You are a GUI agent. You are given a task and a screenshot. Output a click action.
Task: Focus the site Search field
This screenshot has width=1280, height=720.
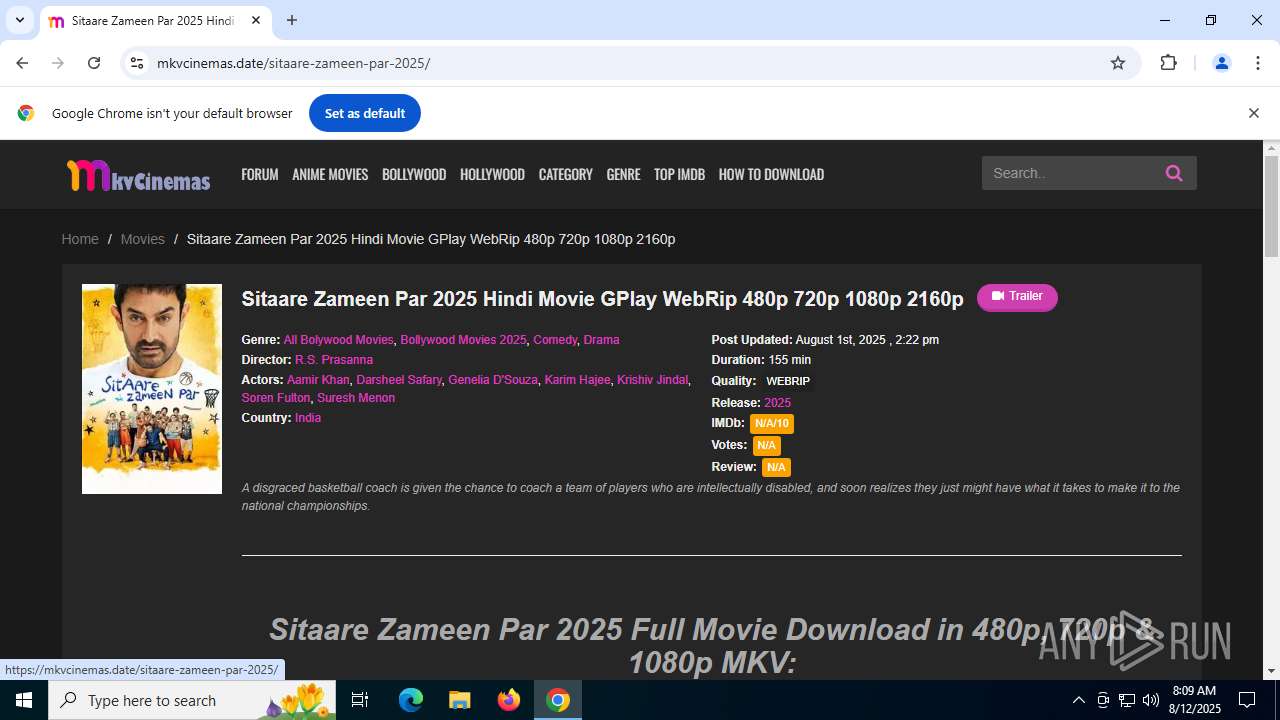click(x=1068, y=173)
